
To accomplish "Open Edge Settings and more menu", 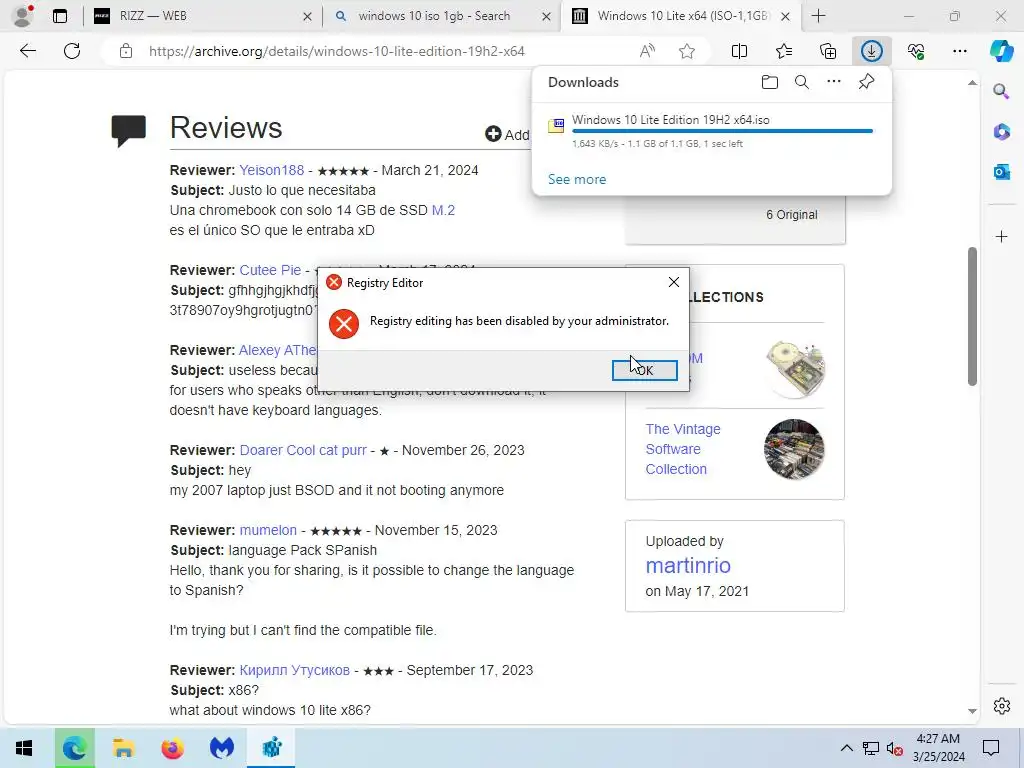I will (x=959, y=51).
